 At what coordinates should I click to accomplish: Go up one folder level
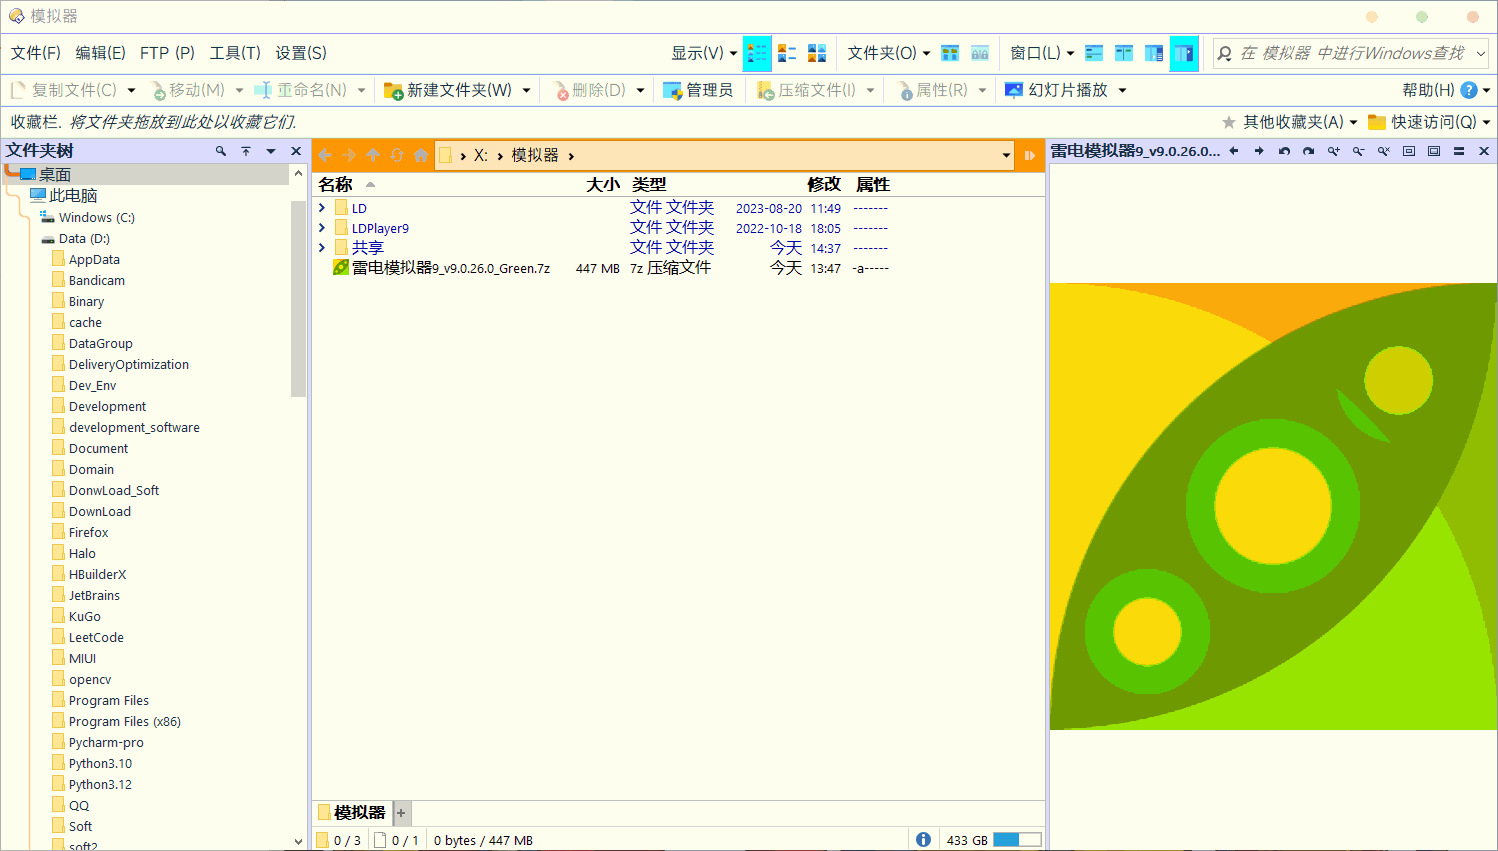[373, 155]
